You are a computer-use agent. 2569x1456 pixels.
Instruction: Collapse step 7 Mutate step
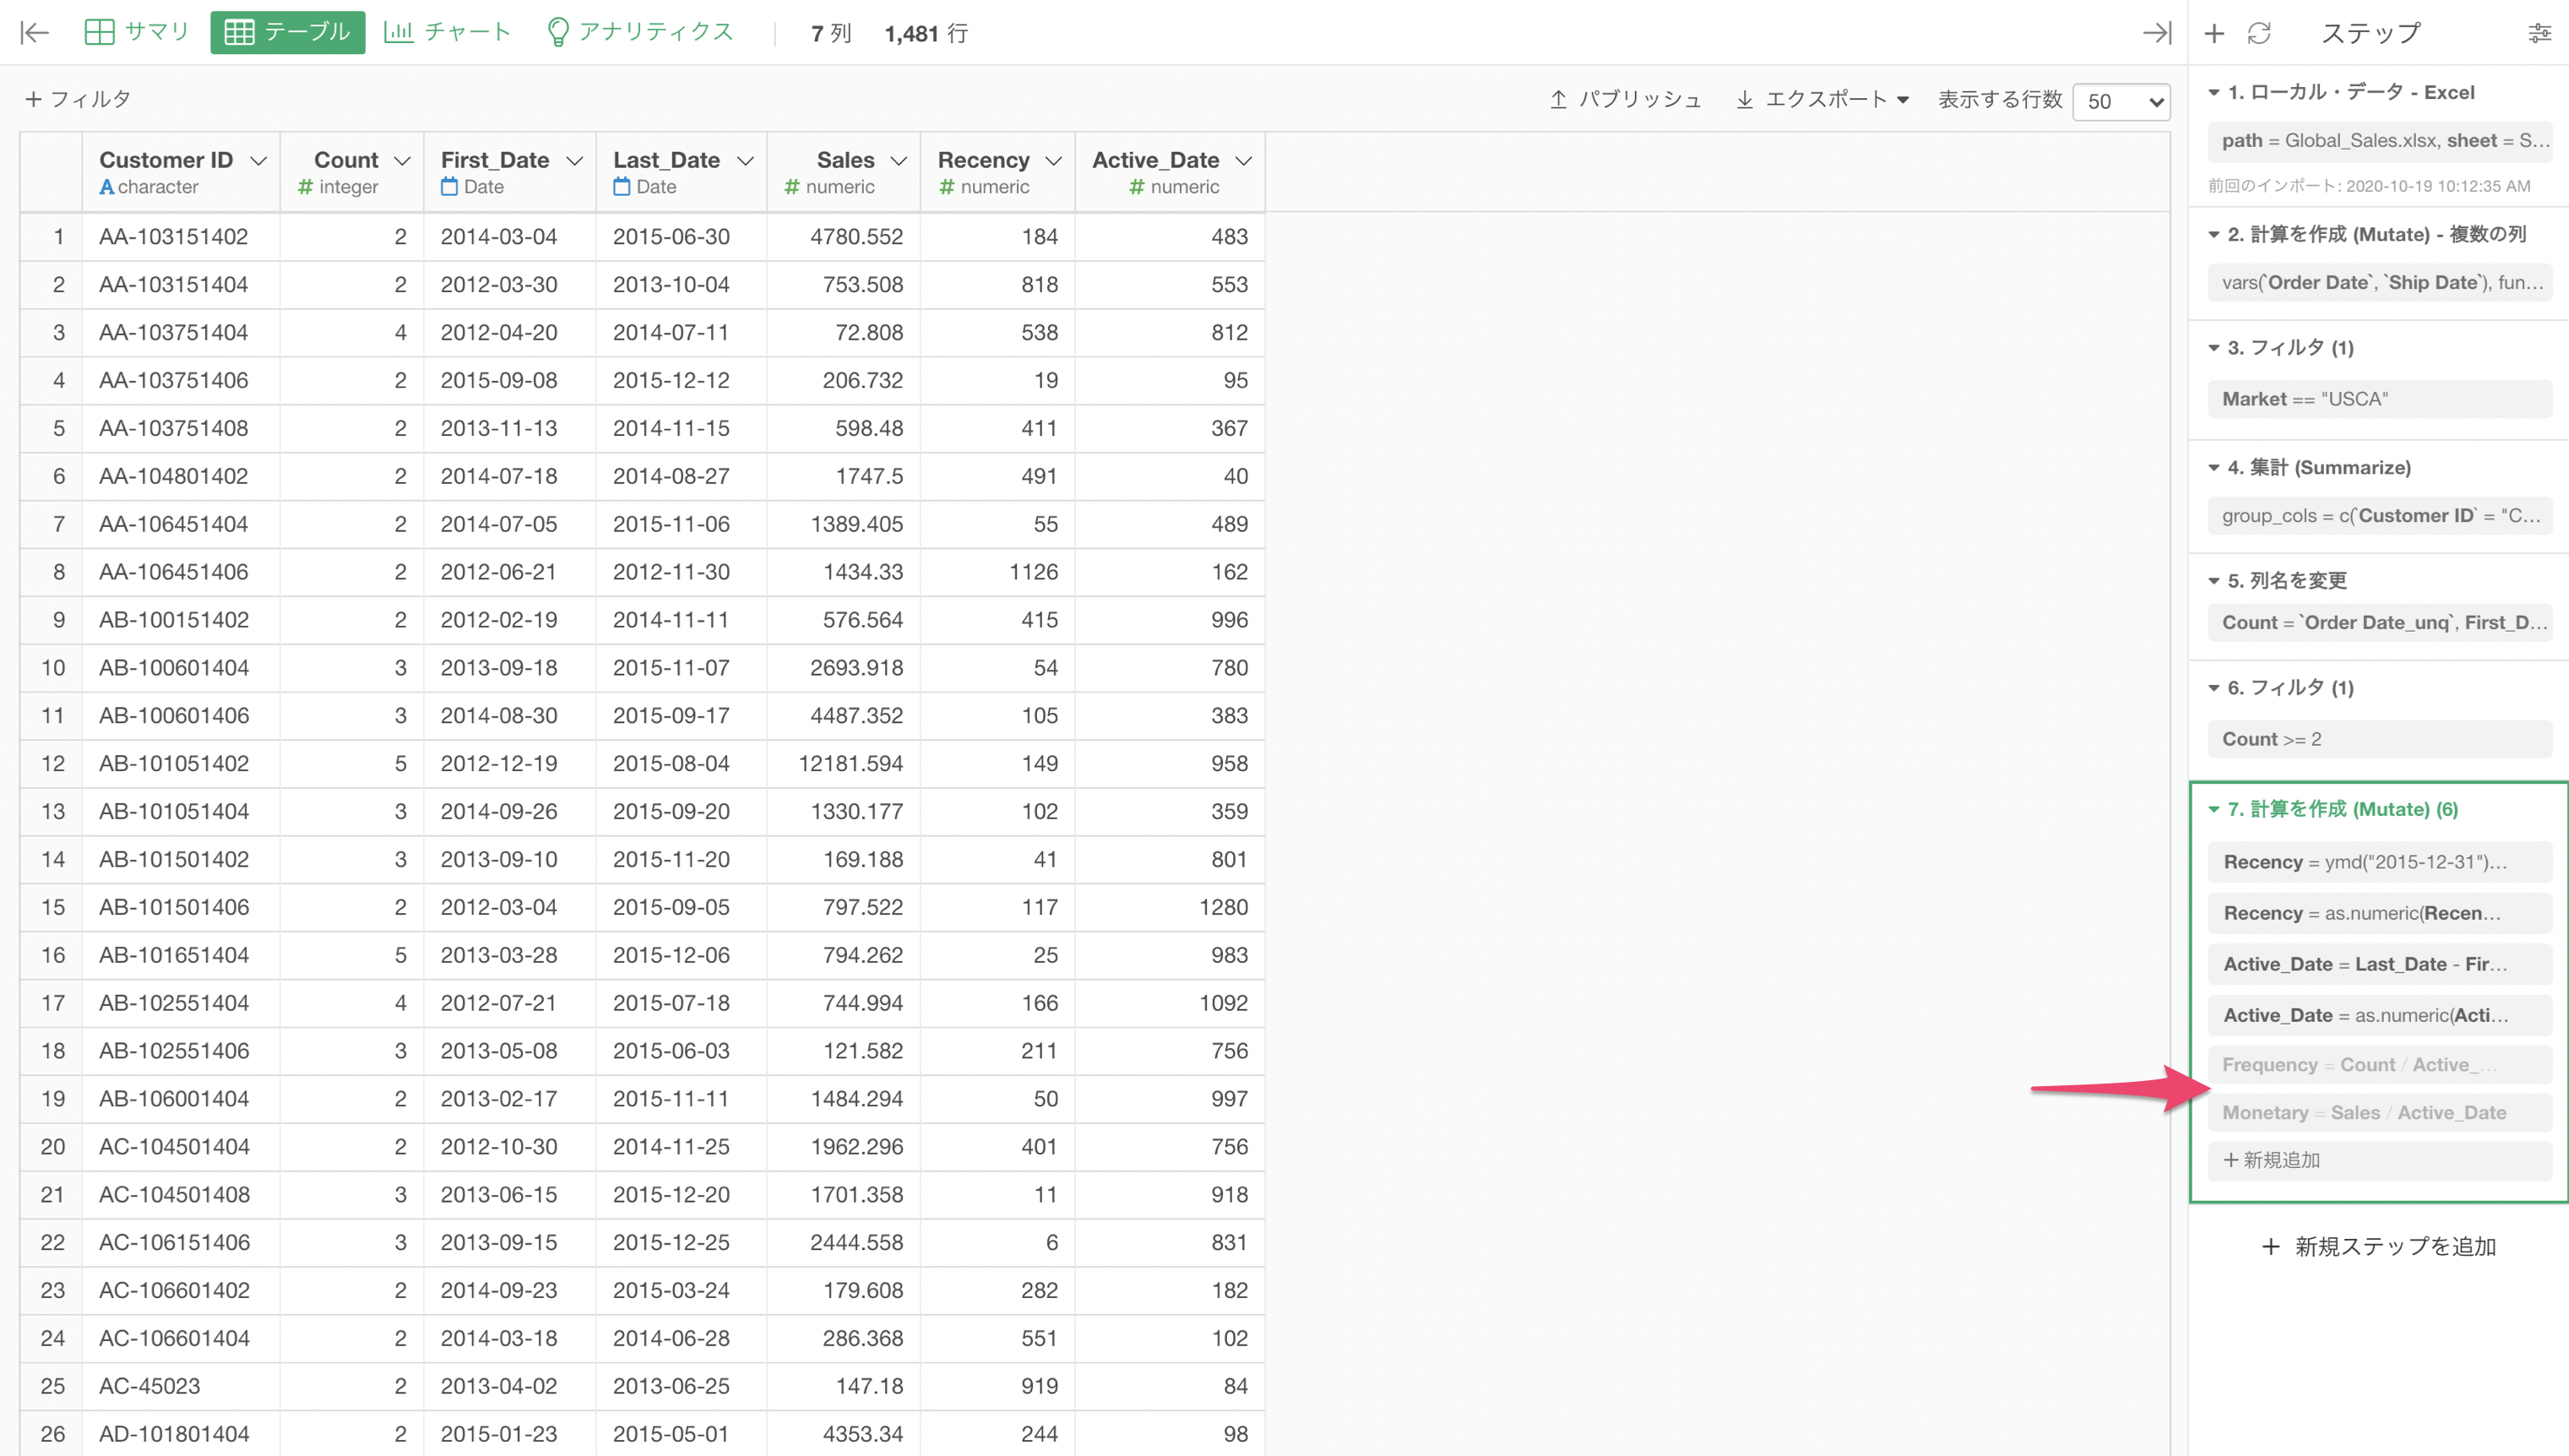tap(2214, 809)
